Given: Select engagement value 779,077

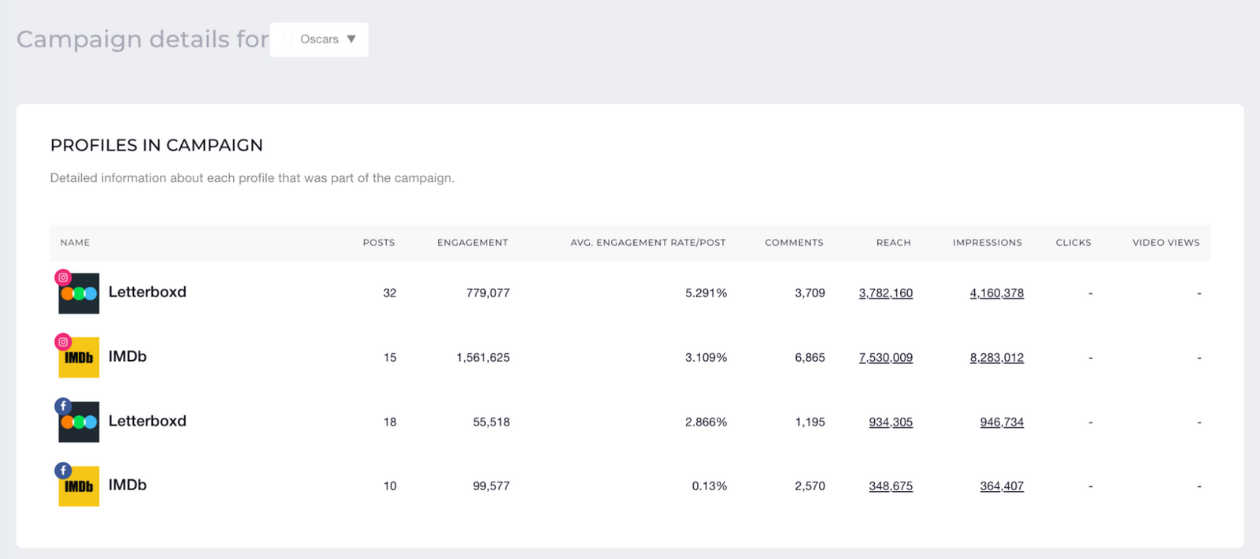Looking at the screenshot, I should 488,293.
